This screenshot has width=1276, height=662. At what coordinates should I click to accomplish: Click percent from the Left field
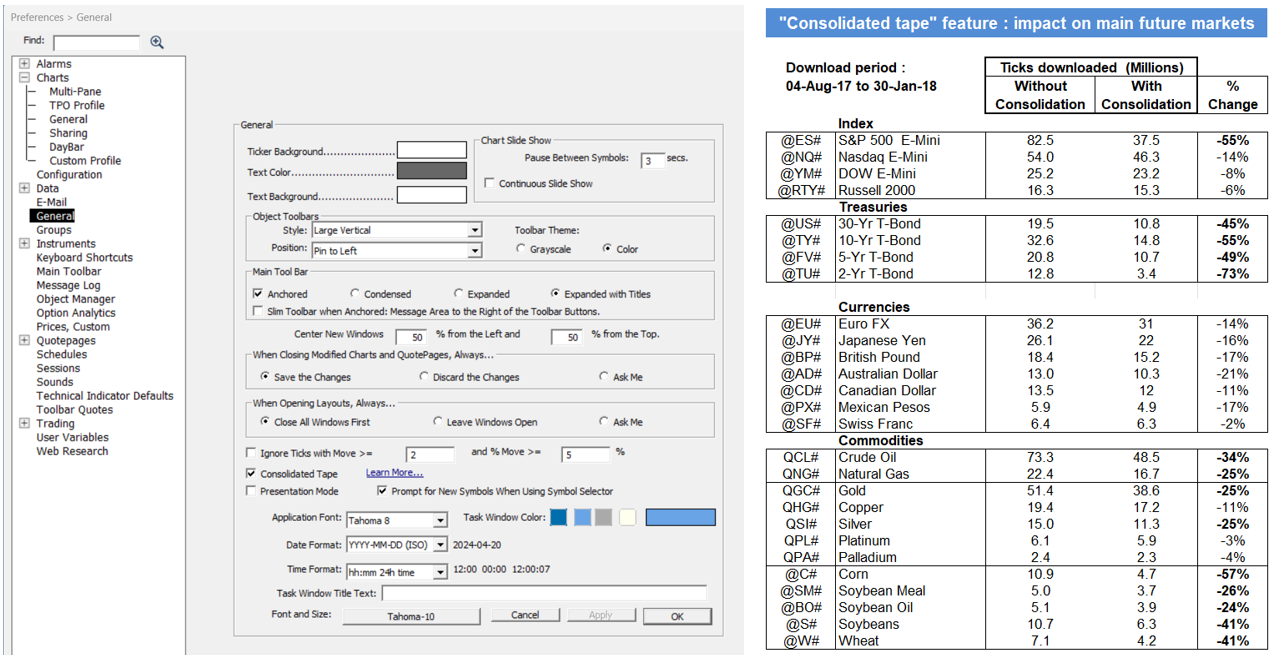(412, 337)
